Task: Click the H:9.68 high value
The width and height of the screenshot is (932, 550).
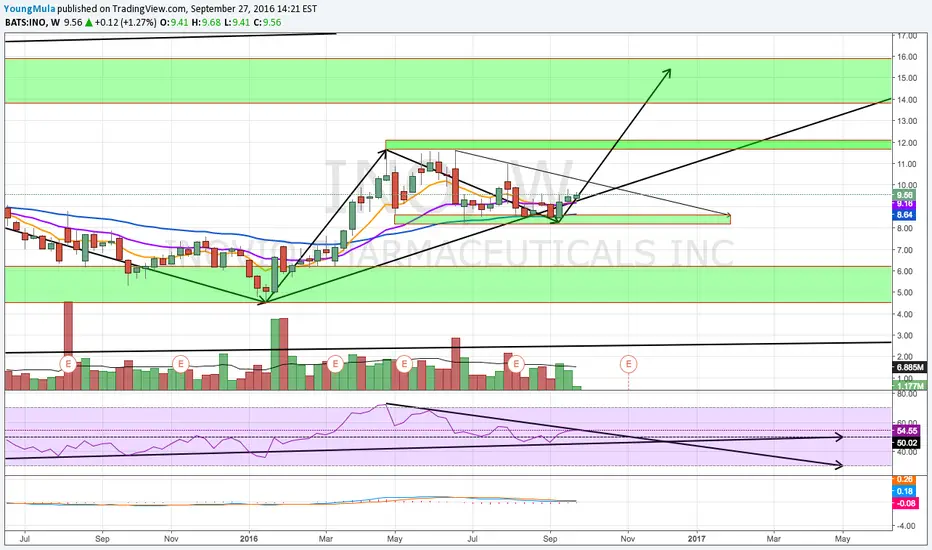Action: coord(206,23)
